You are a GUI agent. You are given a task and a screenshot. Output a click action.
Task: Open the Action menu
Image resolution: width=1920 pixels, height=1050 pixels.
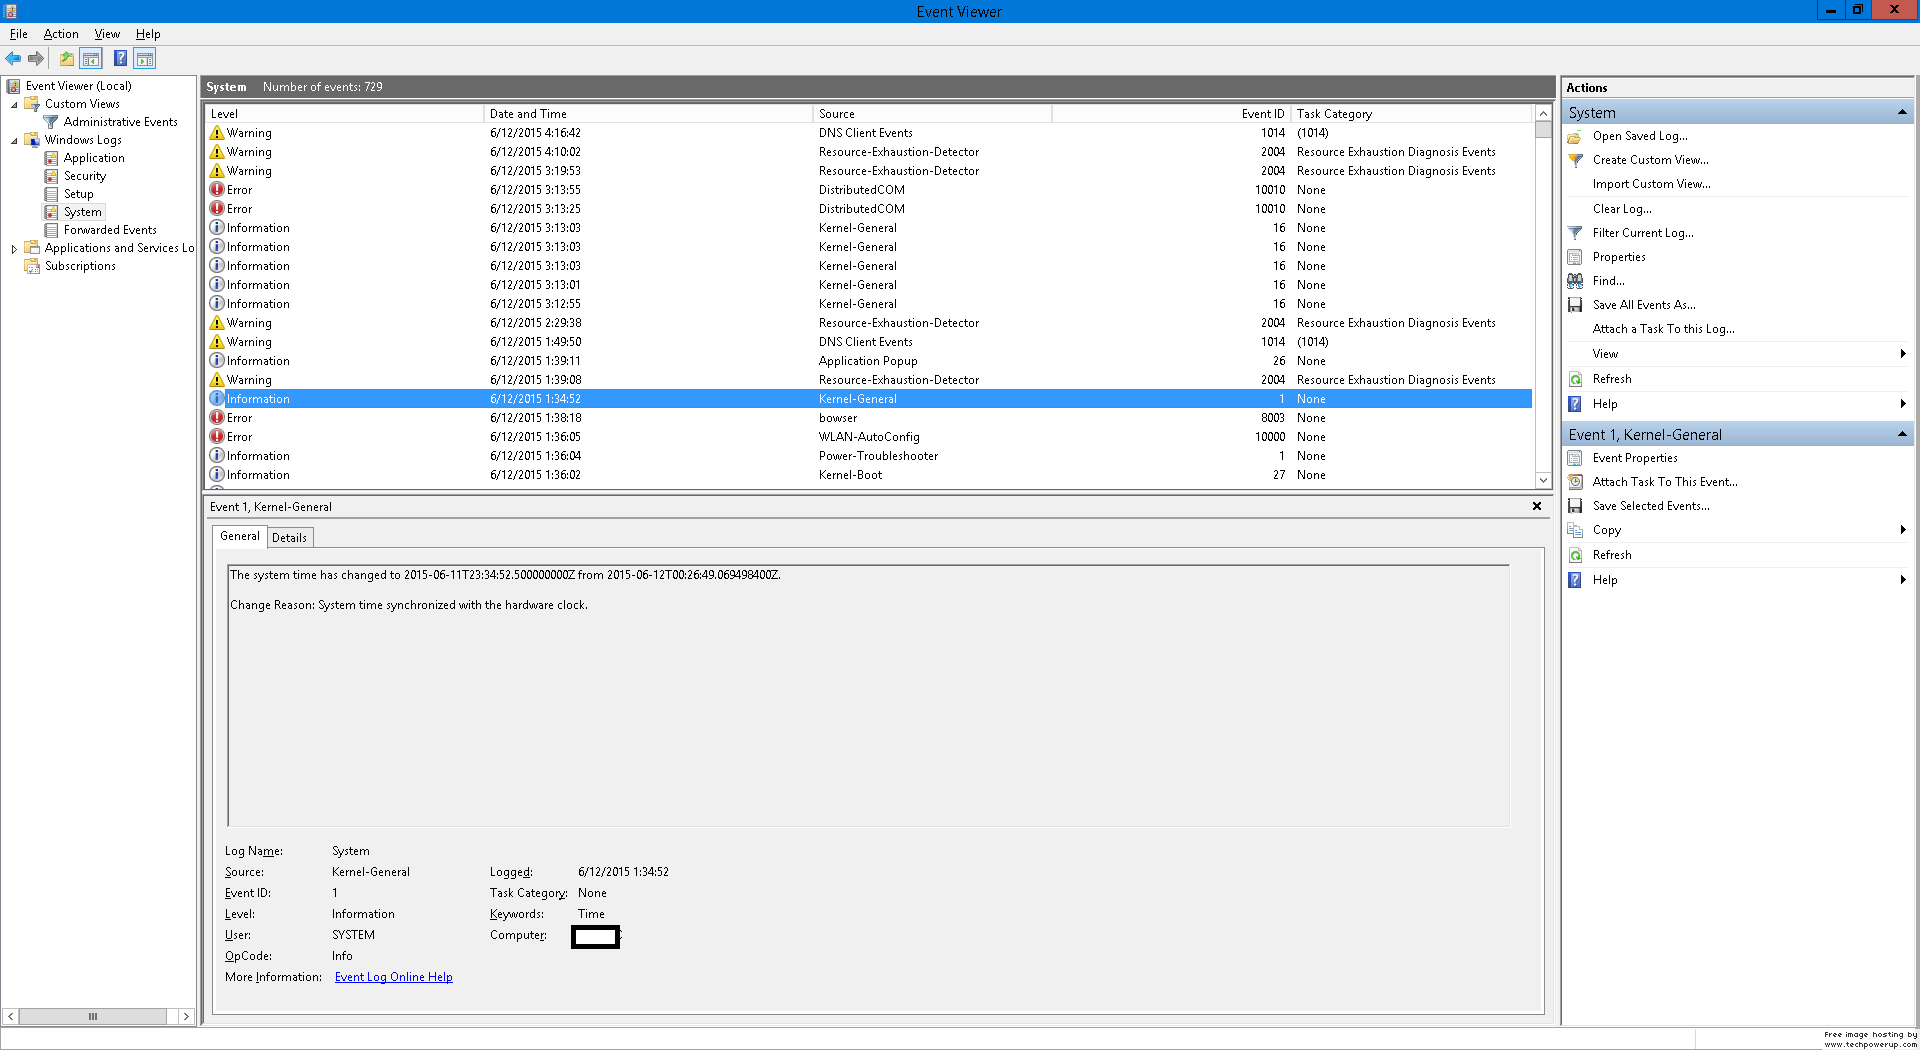(x=61, y=33)
